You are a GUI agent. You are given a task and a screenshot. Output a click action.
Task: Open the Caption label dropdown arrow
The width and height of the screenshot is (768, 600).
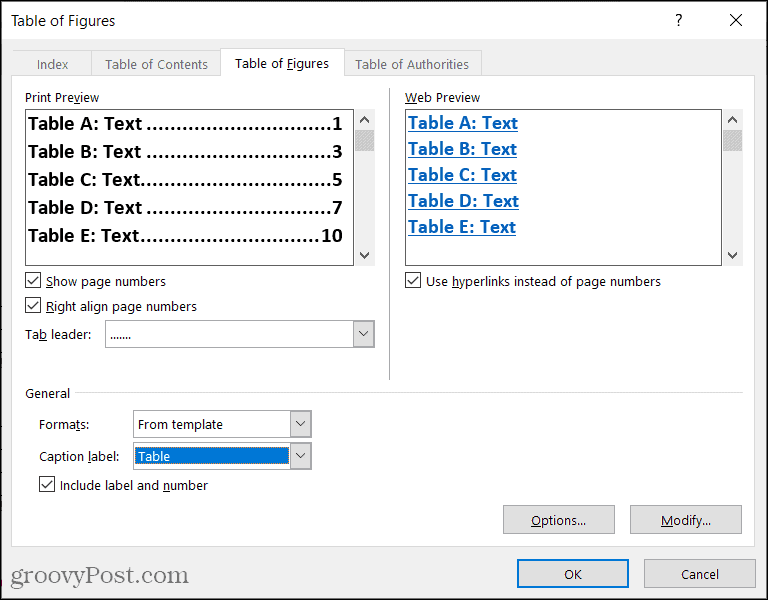coord(301,456)
